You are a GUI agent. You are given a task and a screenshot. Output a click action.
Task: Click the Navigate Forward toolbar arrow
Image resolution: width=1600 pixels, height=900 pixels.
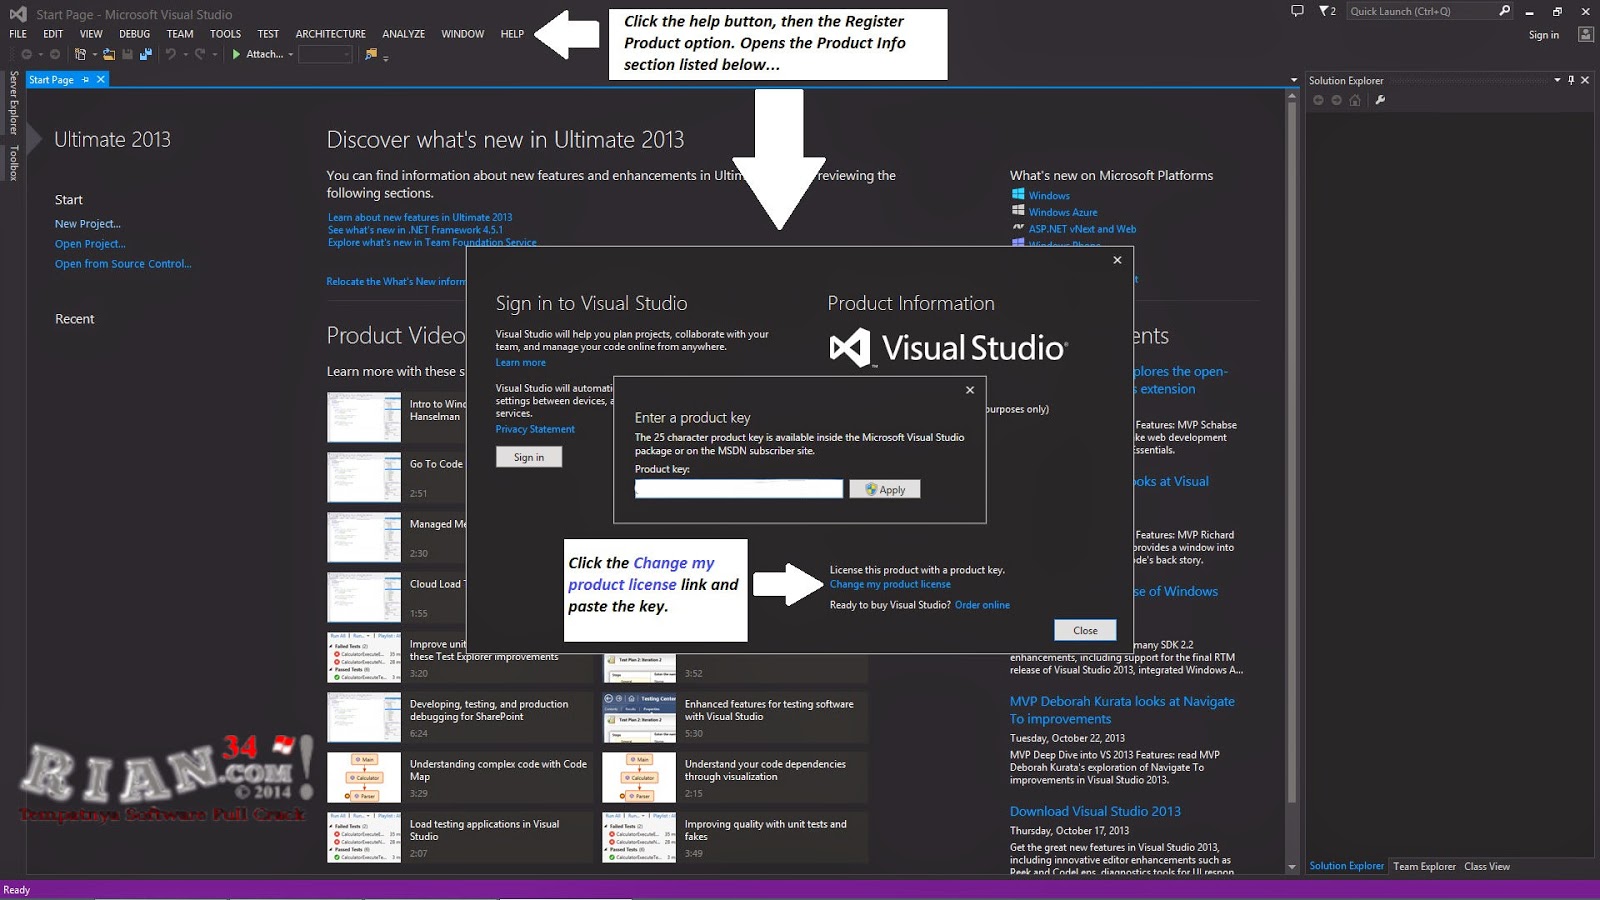click(x=55, y=54)
